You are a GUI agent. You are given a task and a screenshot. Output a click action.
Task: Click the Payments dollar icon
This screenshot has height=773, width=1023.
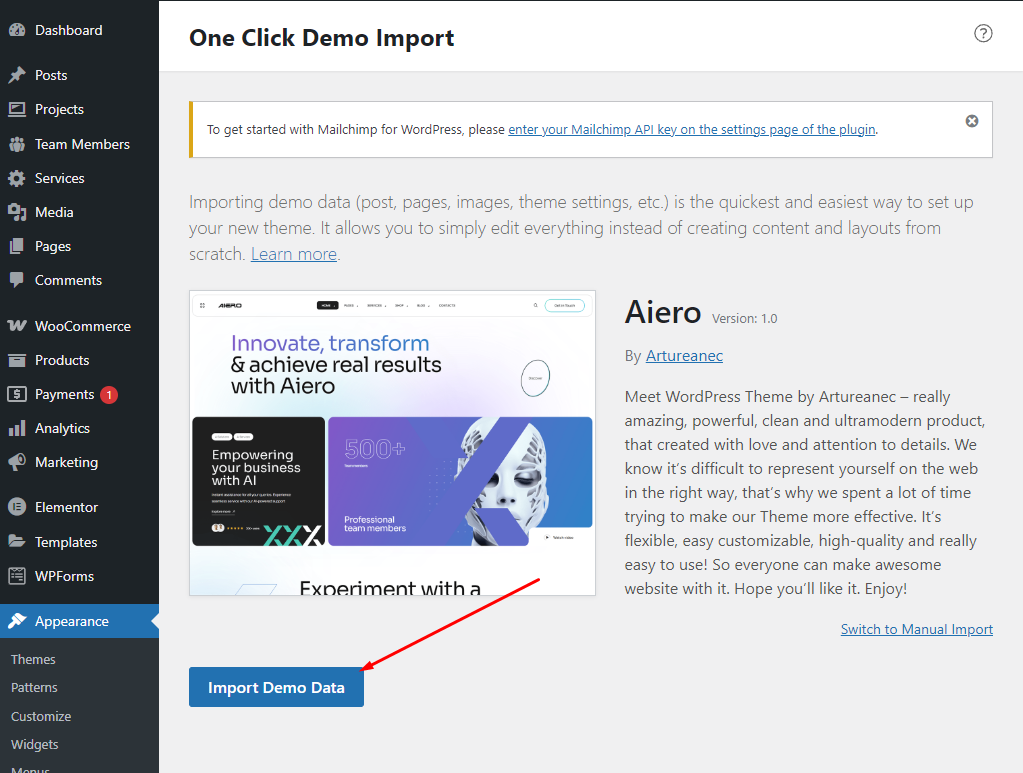click(x=17, y=394)
